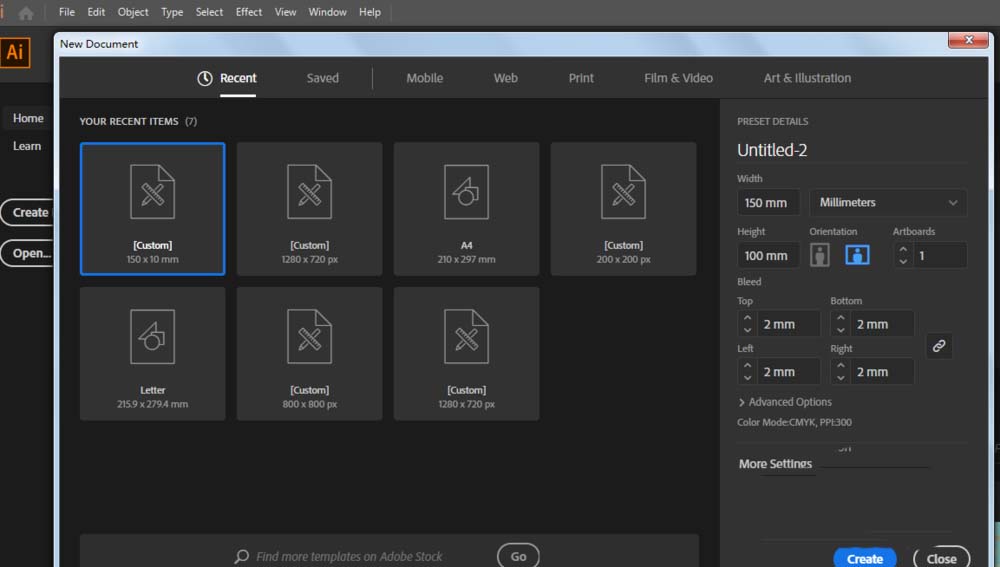Viewport: 1000px width, 567px height.
Task: Click Open... button on Home screen sidebar
Action: pyautogui.click(x=29, y=253)
